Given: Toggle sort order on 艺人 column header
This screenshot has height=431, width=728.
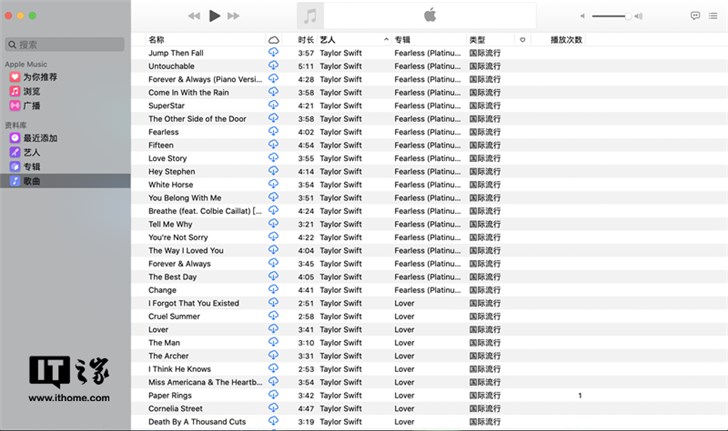Looking at the screenshot, I should pos(355,40).
